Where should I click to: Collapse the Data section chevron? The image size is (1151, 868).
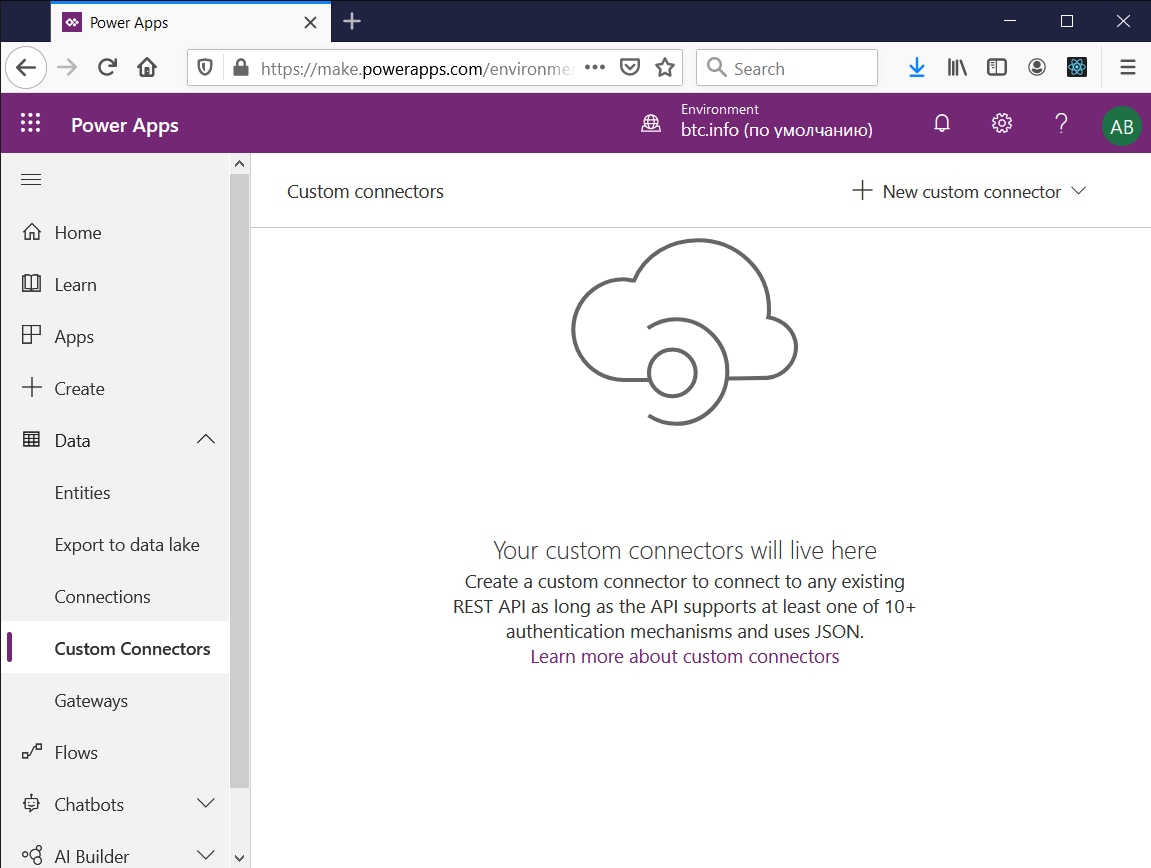click(206, 439)
